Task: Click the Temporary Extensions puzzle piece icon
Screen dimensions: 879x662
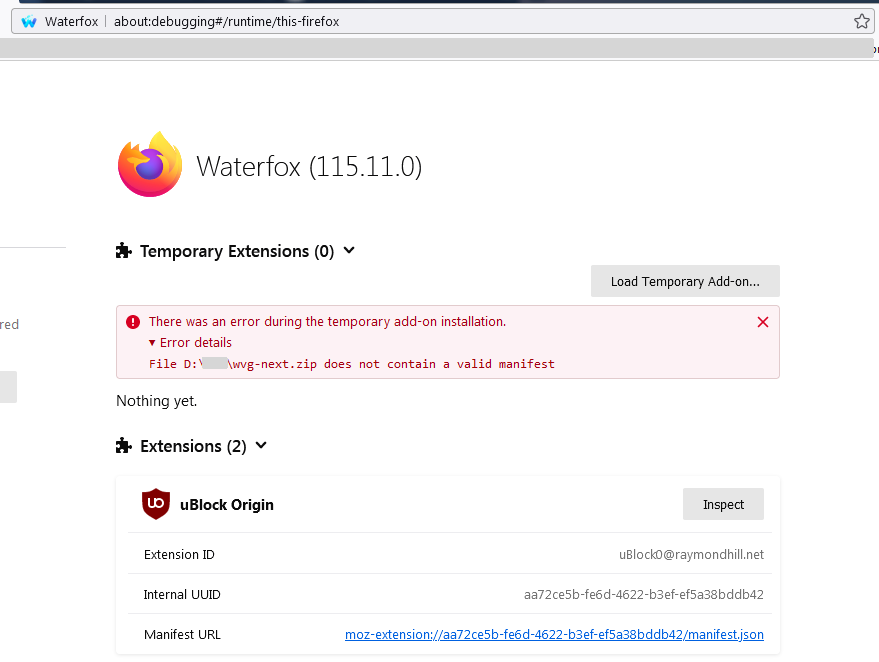Action: [124, 251]
